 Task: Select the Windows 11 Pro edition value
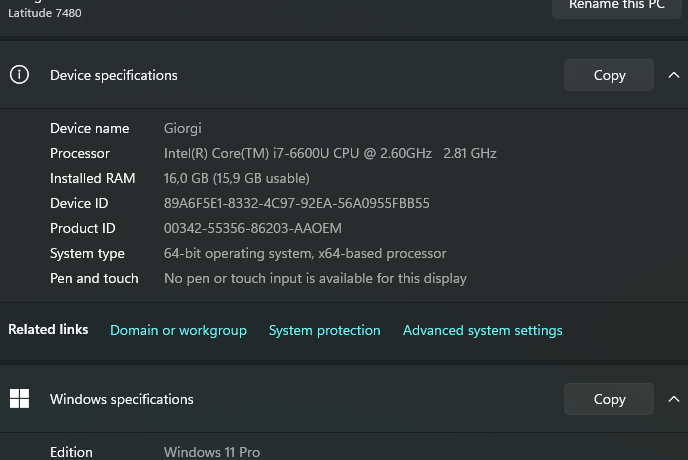[212, 452]
